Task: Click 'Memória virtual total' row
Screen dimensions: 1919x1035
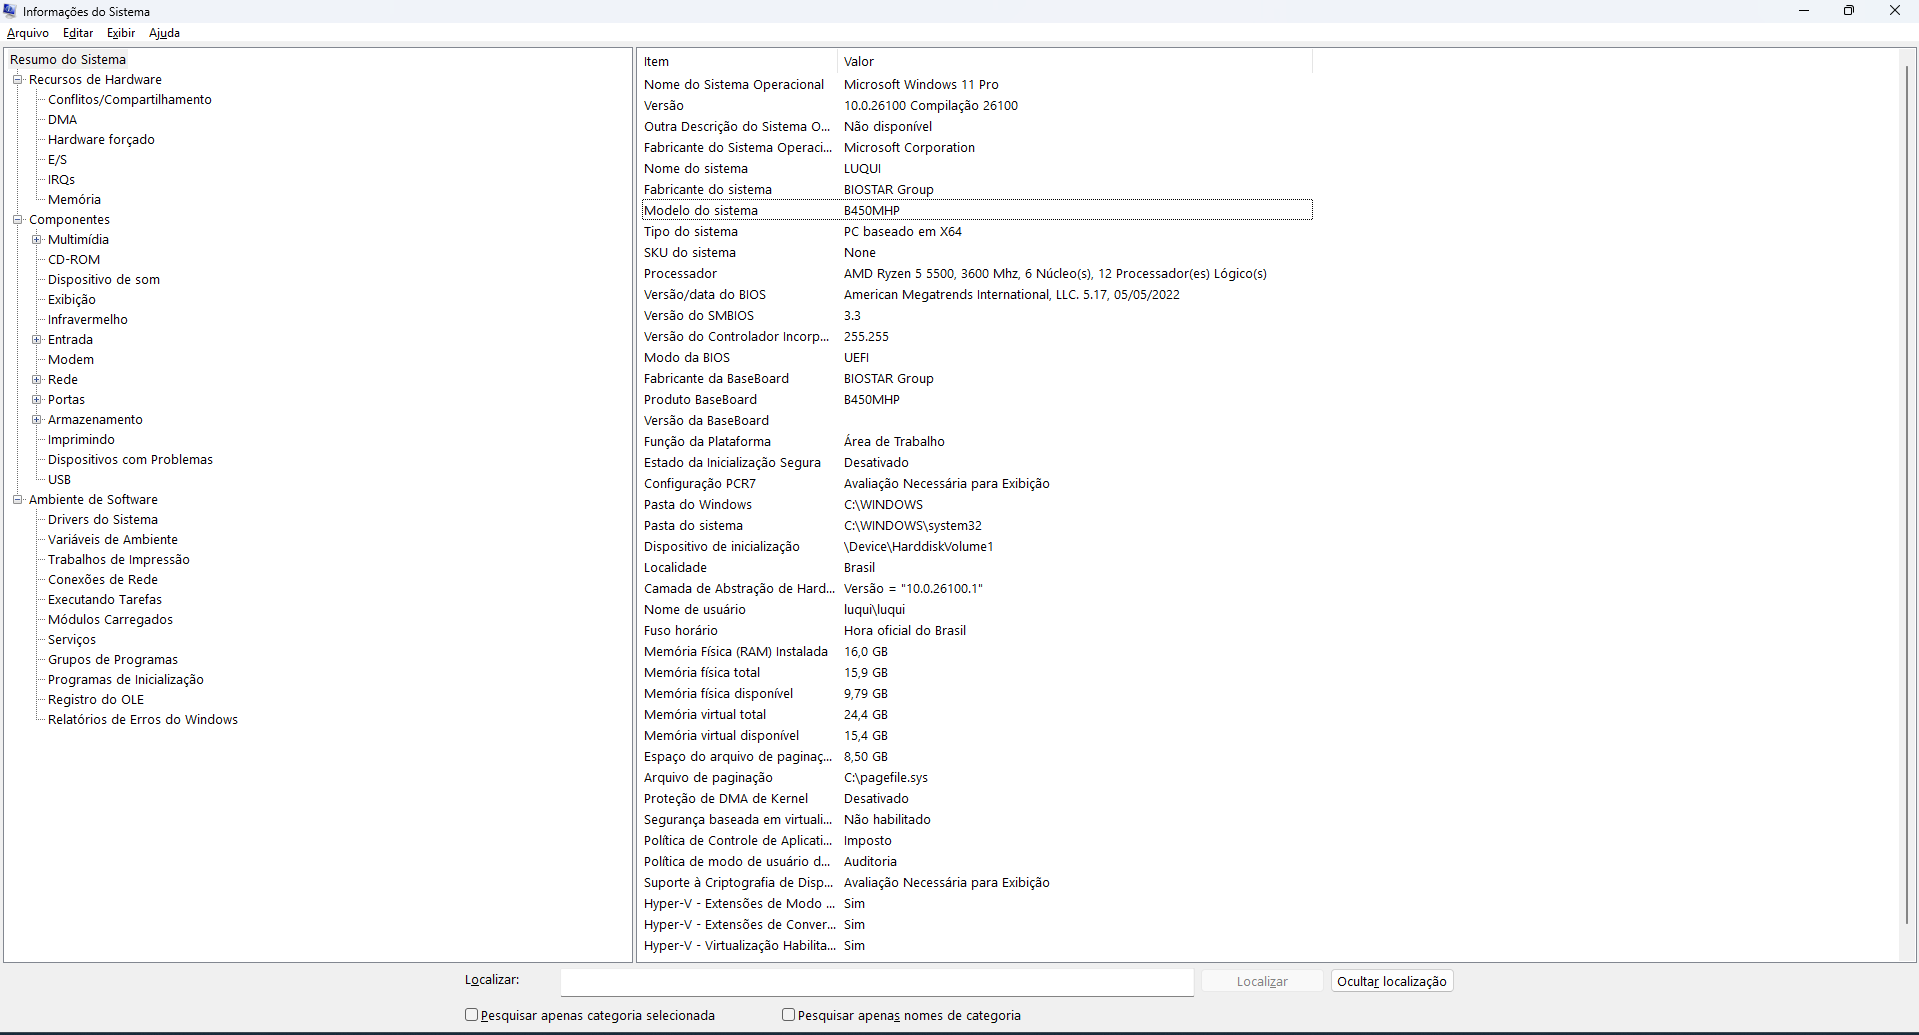Action: point(977,715)
